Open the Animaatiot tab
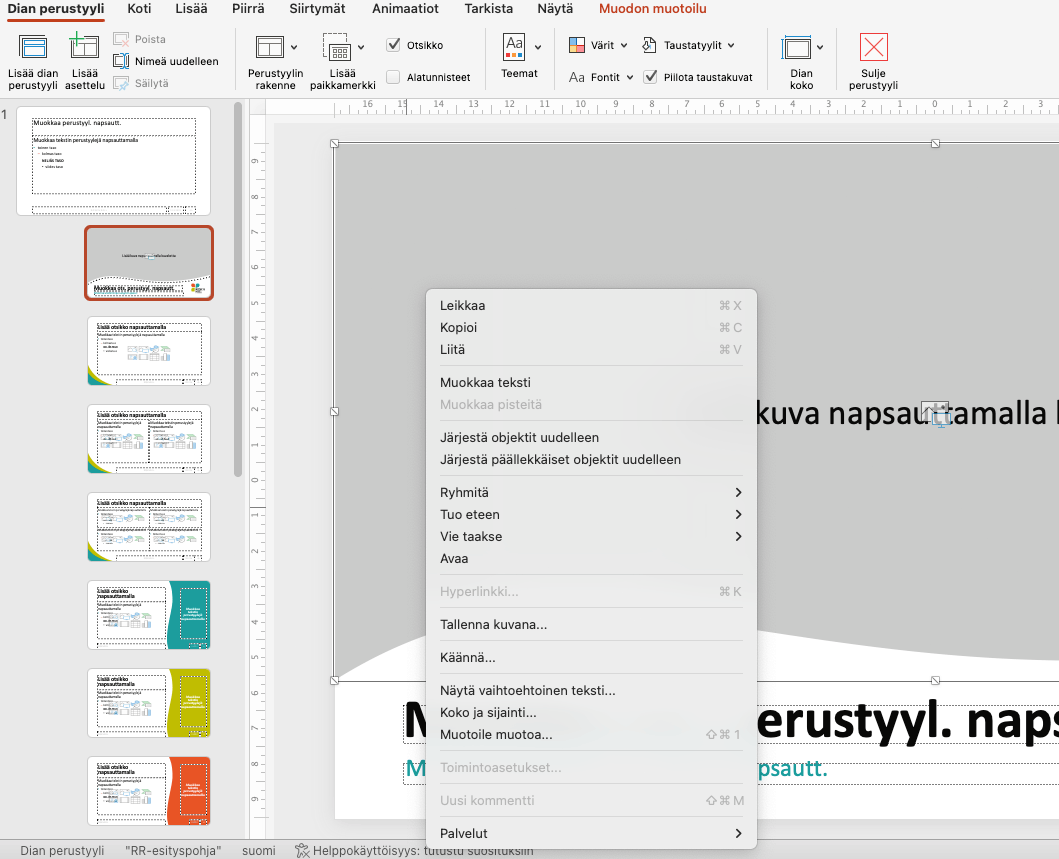 click(x=405, y=9)
